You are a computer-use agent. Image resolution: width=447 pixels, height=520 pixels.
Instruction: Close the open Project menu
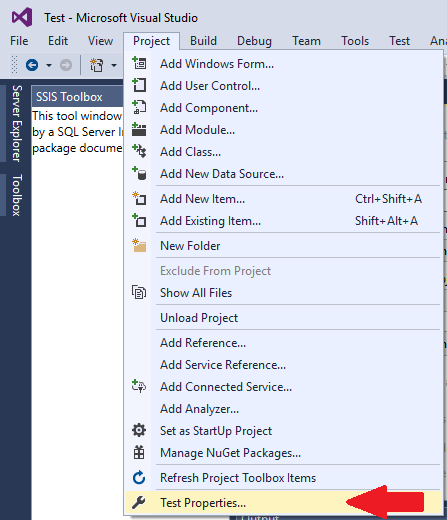(x=151, y=41)
